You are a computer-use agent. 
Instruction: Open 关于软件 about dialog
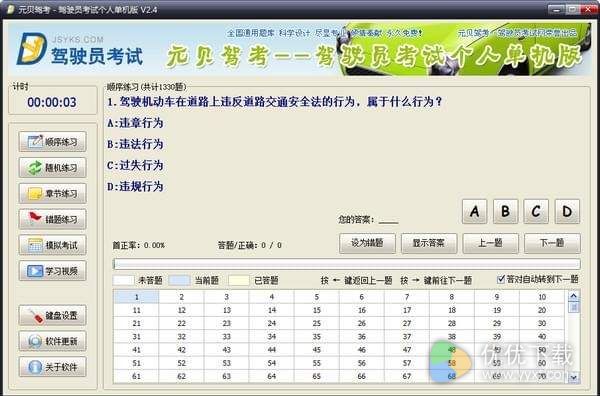pos(52,367)
